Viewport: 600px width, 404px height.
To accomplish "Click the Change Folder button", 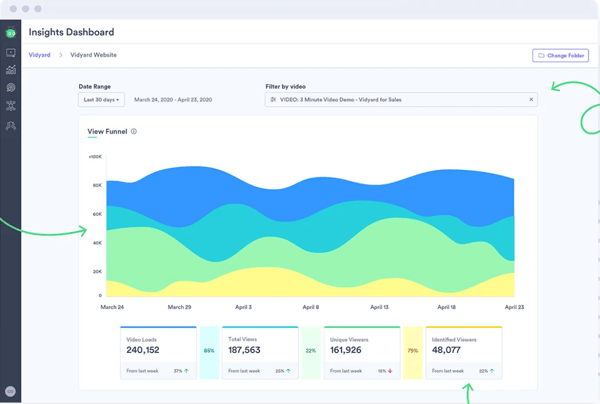I will [560, 55].
